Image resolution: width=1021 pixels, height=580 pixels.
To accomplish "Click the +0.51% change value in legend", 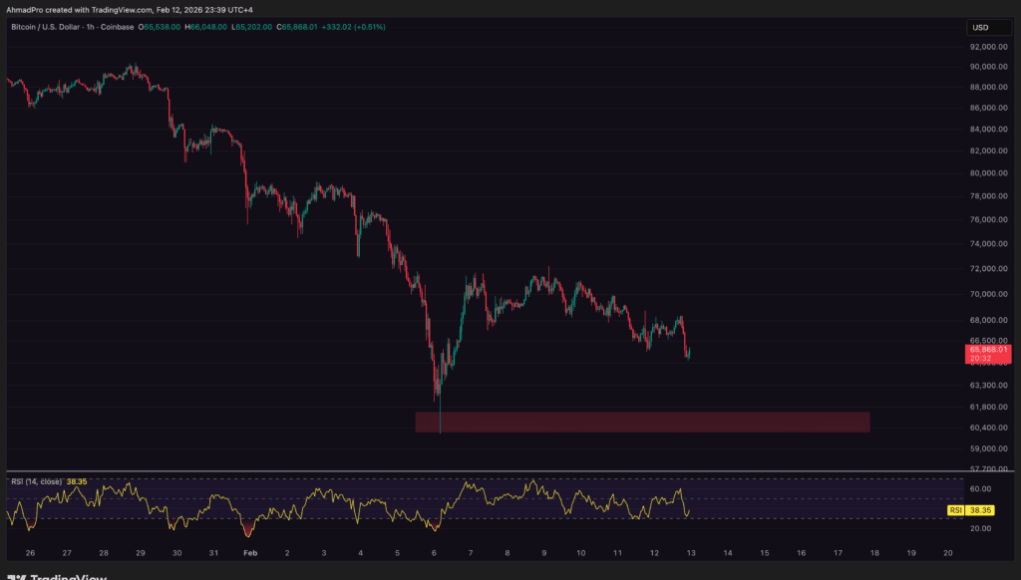I will click(x=367, y=28).
